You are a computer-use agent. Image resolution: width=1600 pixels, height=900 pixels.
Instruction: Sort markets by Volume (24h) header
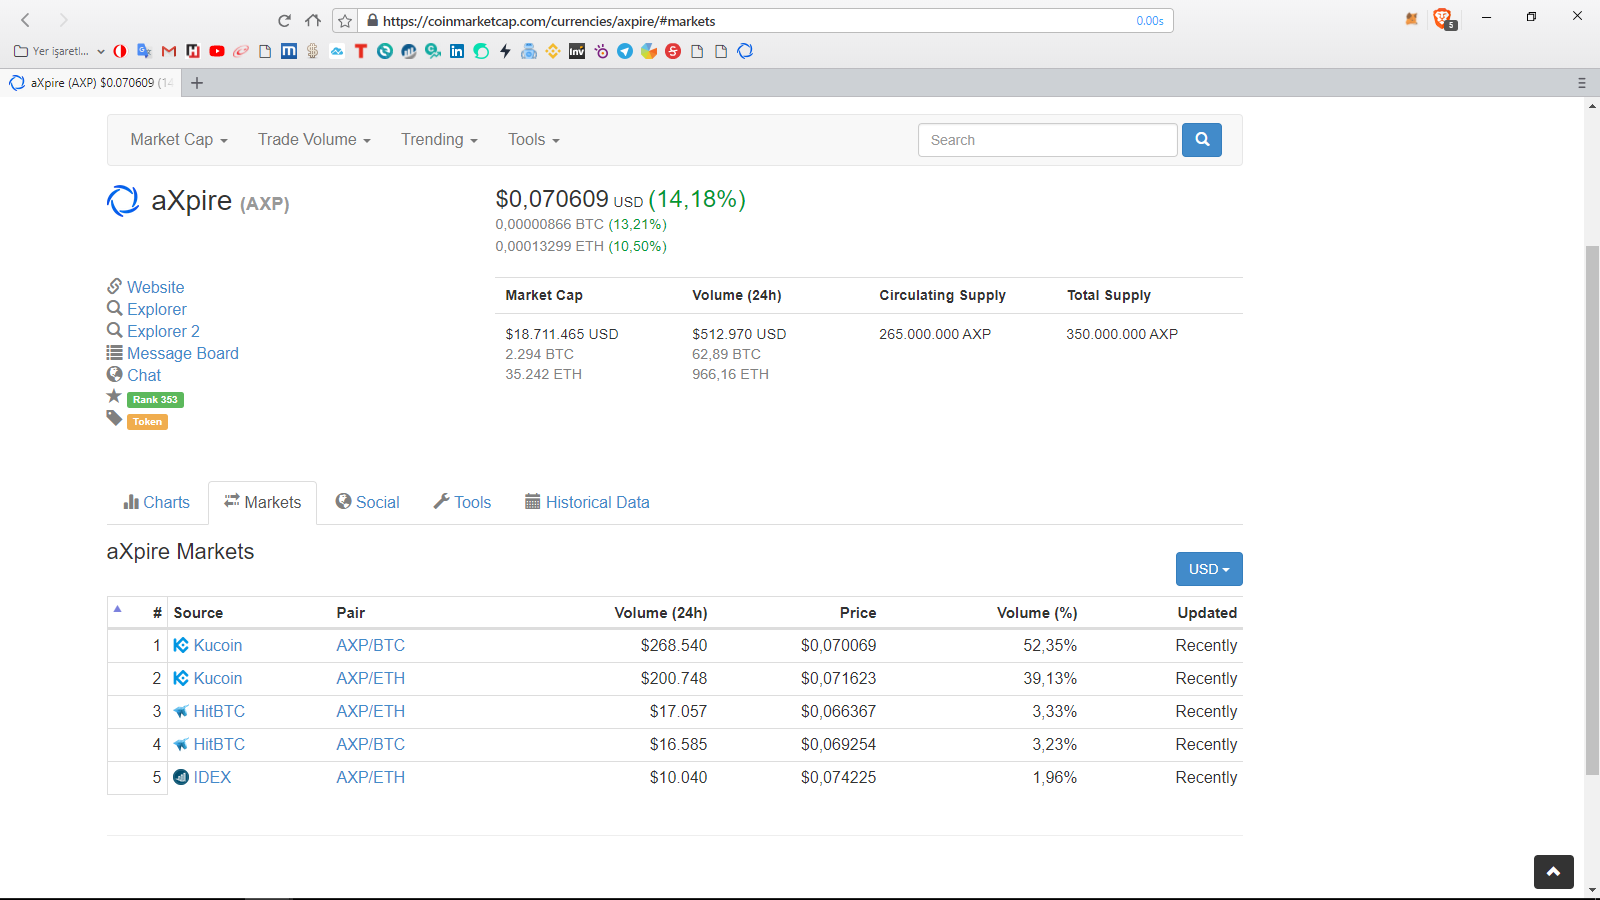(661, 613)
